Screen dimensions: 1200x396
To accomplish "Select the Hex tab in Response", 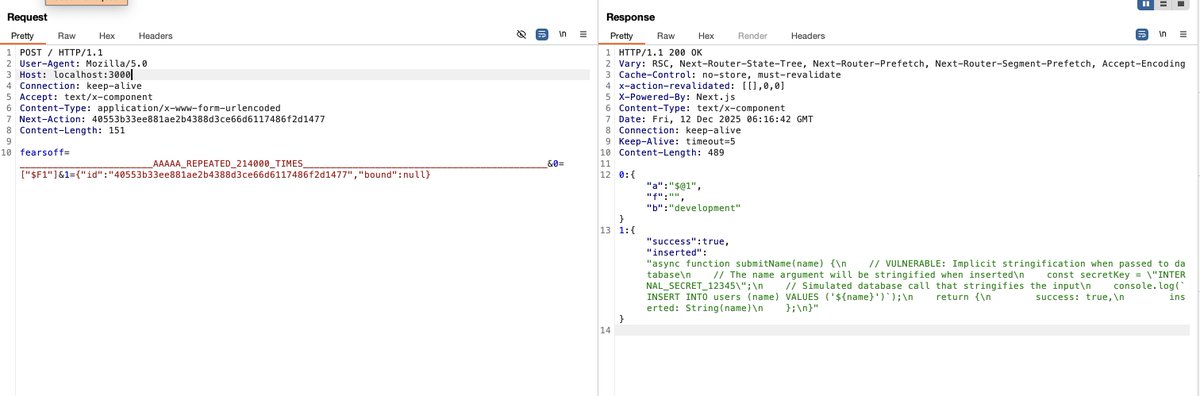I will click(x=706, y=35).
